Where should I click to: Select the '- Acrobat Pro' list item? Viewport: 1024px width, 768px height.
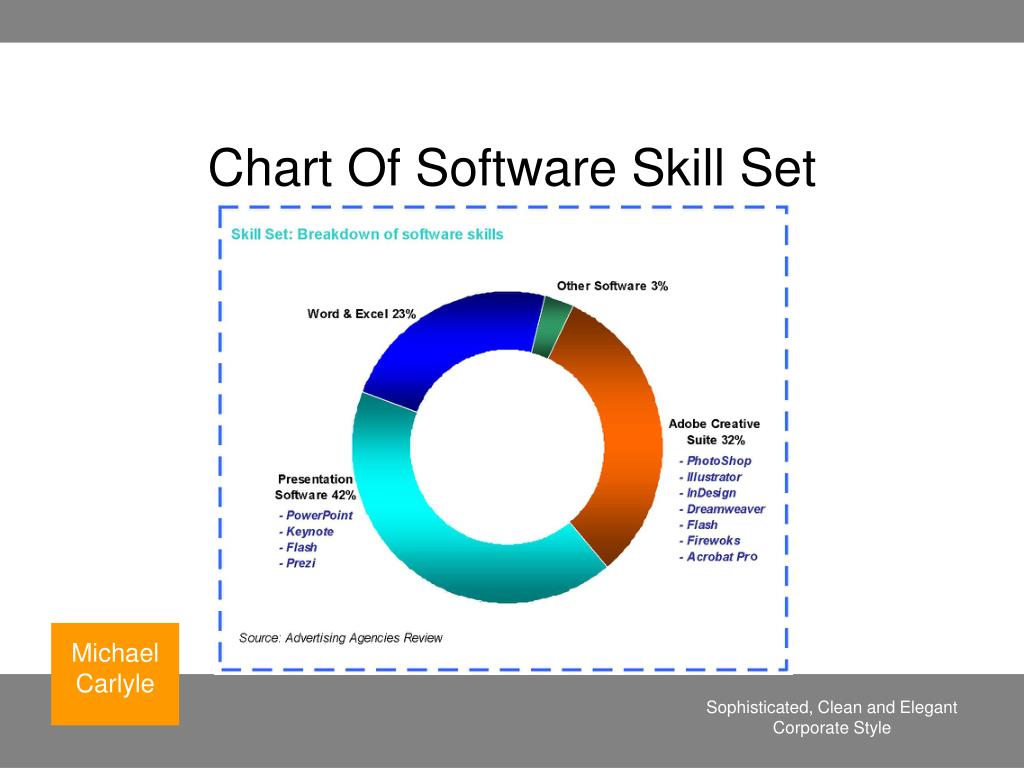(718, 557)
